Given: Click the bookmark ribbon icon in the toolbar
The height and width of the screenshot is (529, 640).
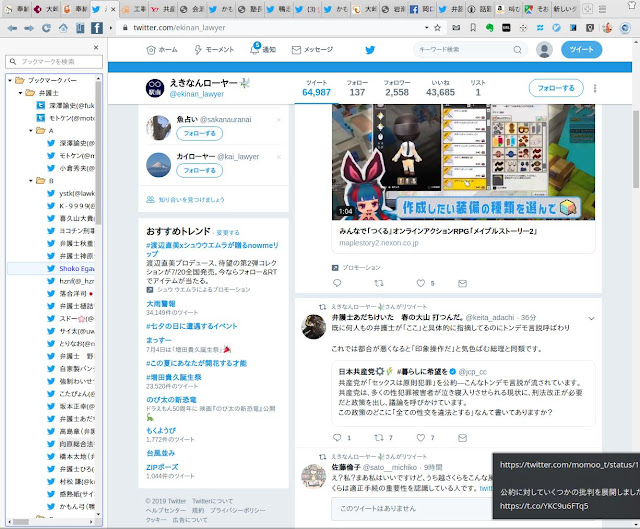Looking at the screenshot, I should (x=473, y=28).
